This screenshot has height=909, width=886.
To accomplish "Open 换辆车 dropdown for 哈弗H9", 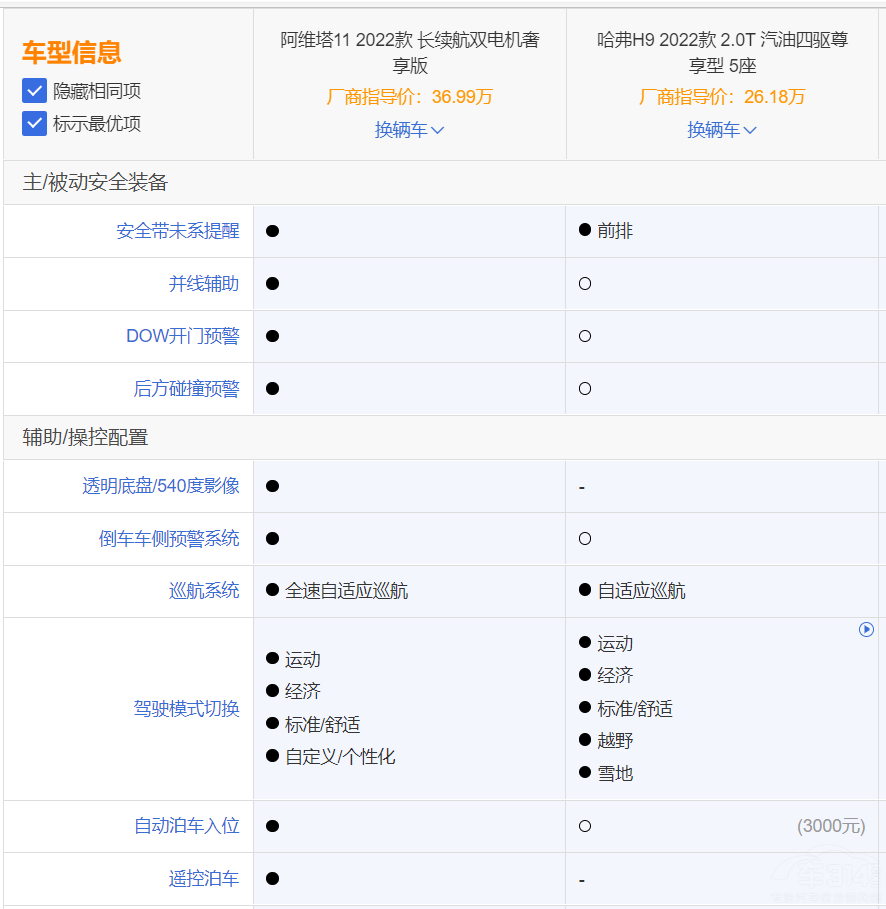I will (x=722, y=130).
